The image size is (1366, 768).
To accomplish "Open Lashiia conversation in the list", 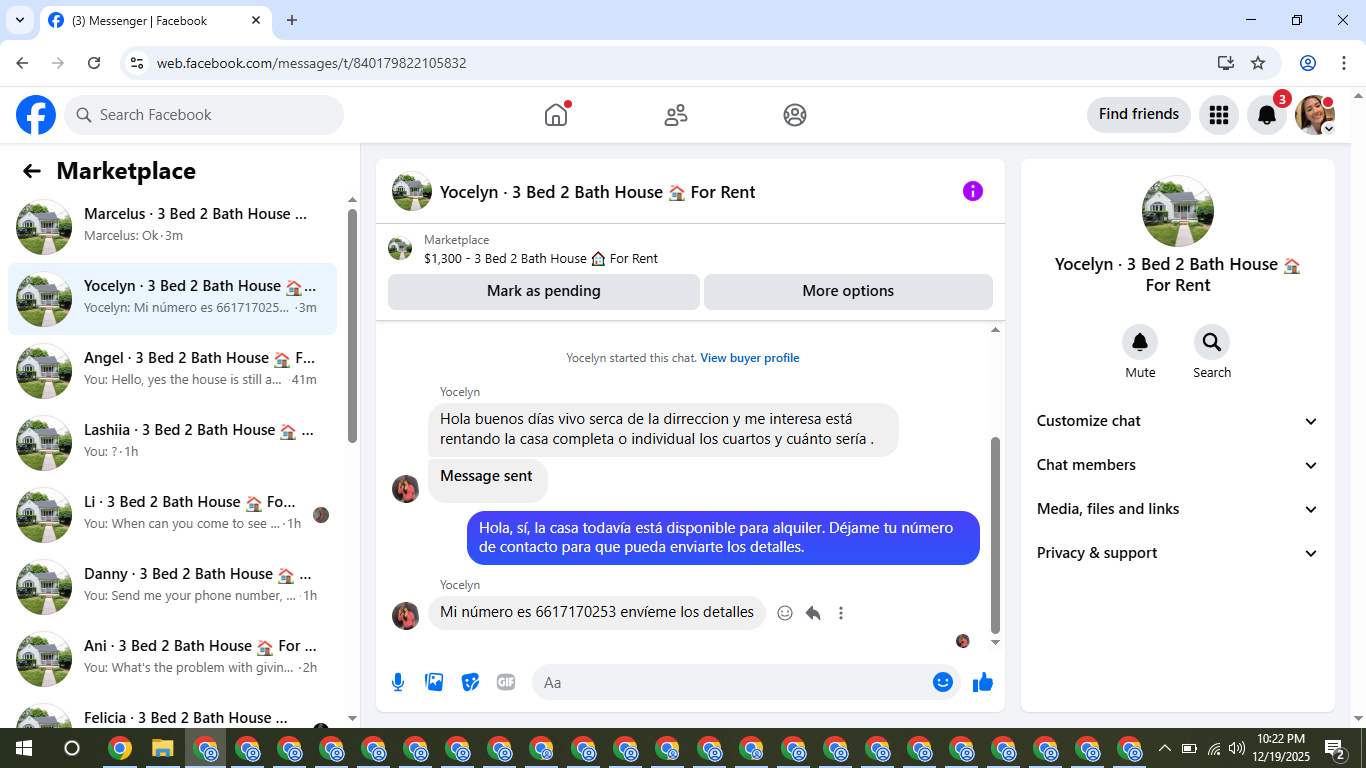I will (x=172, y=442).
